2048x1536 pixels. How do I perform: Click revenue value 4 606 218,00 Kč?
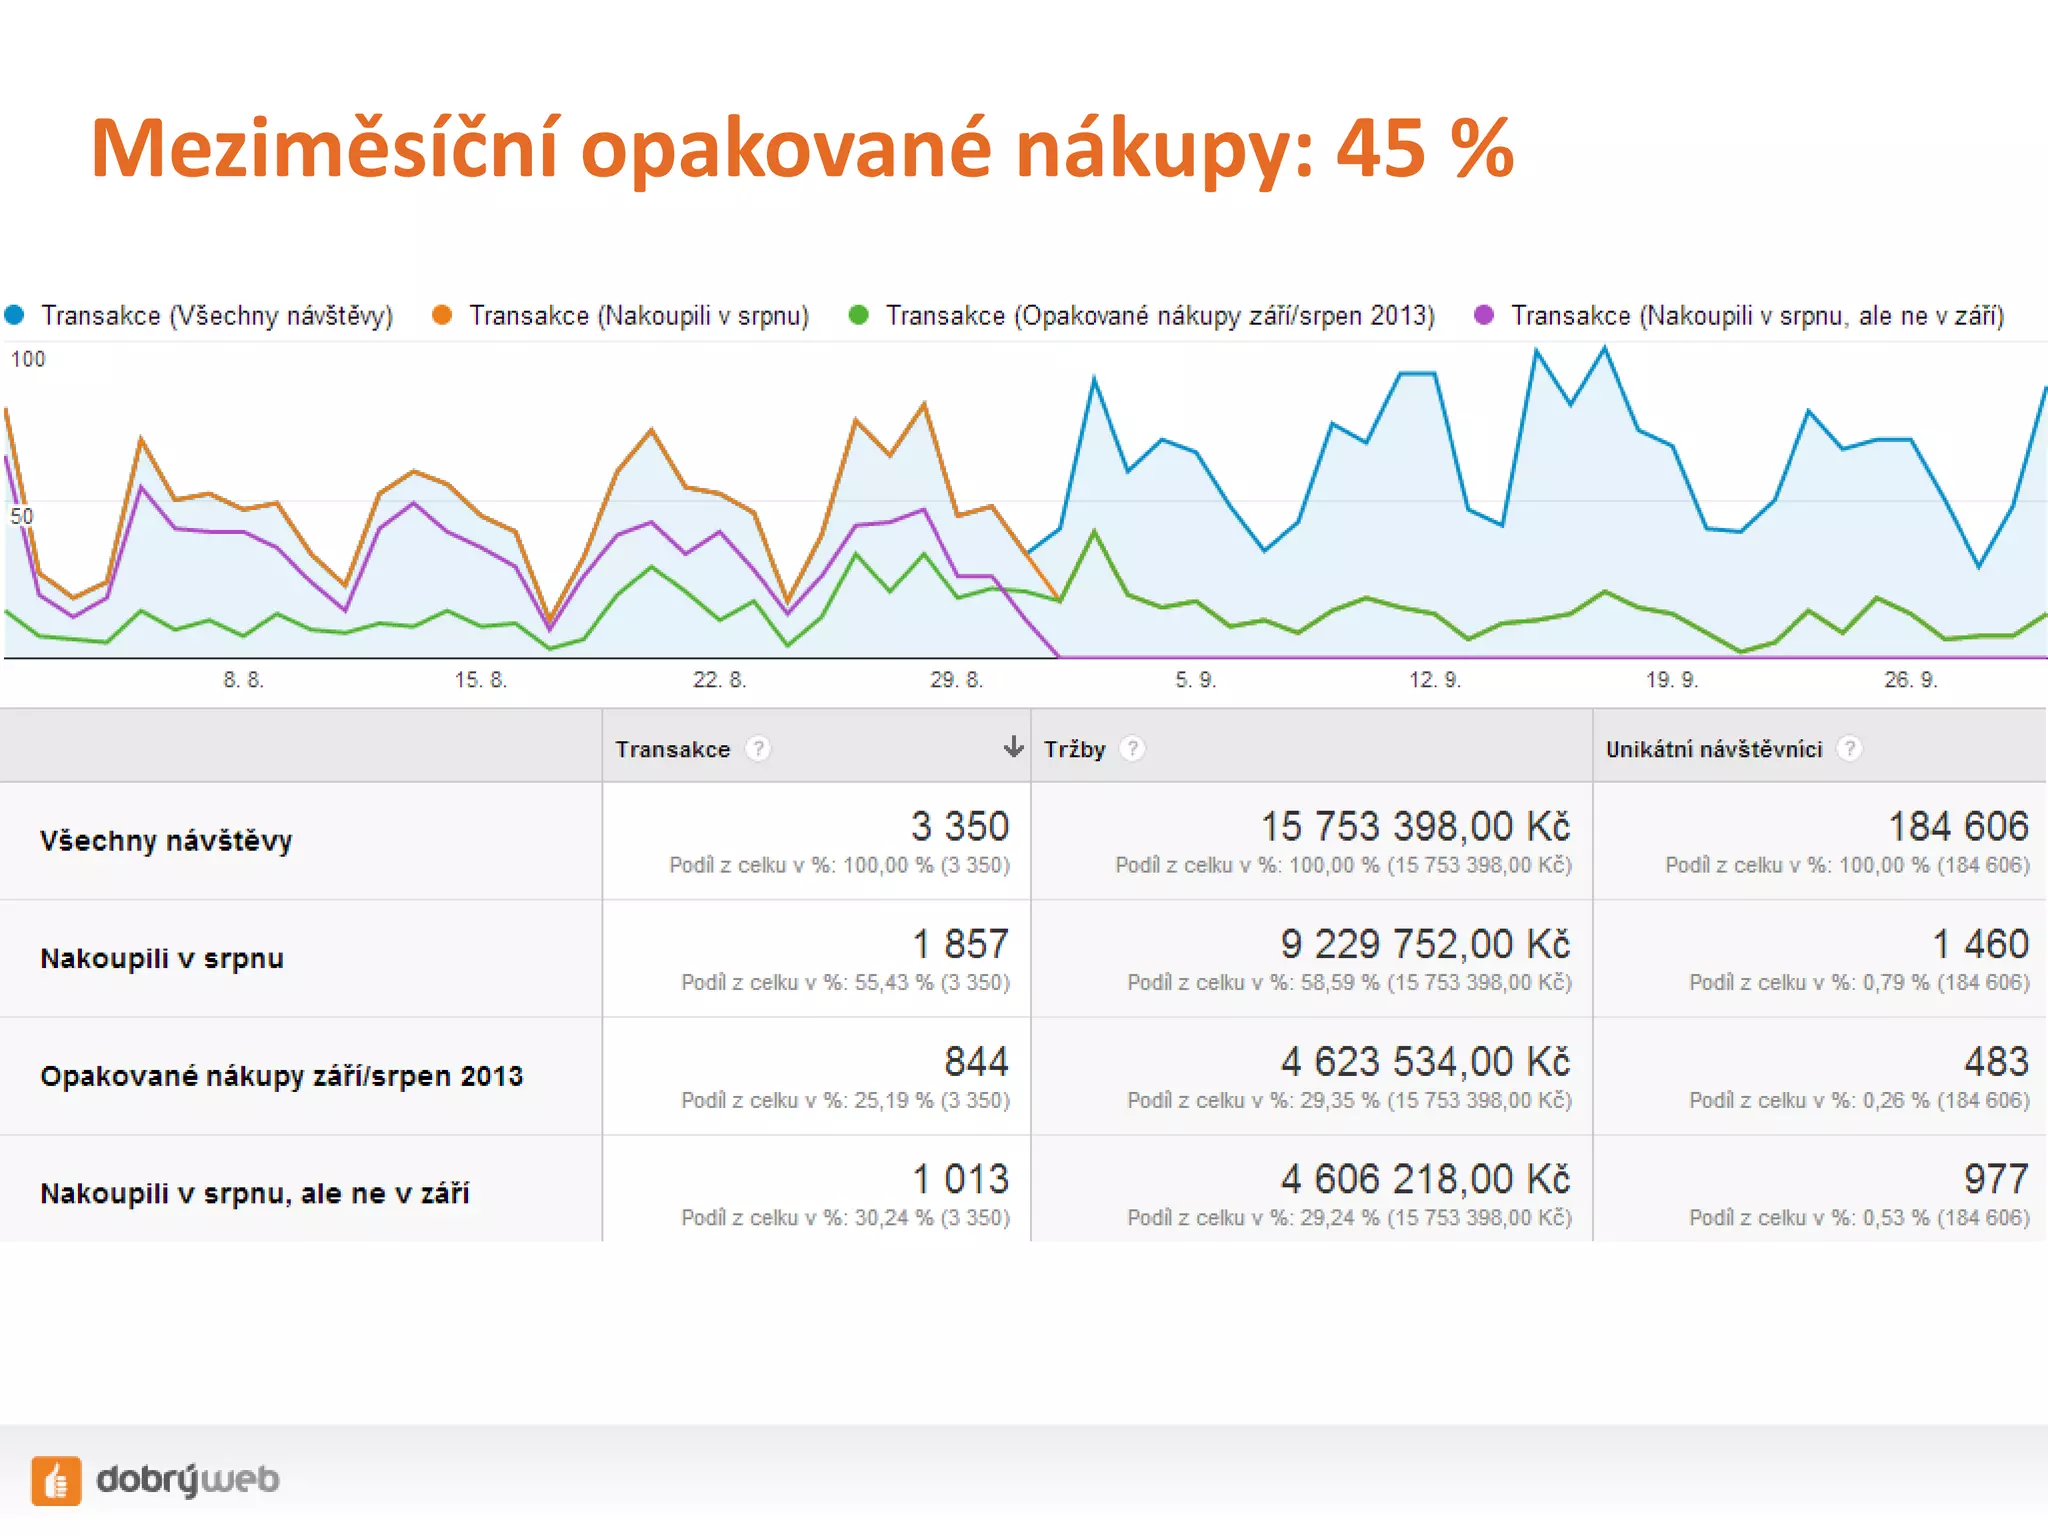pyautogui.click(x=1426, y=1179)
